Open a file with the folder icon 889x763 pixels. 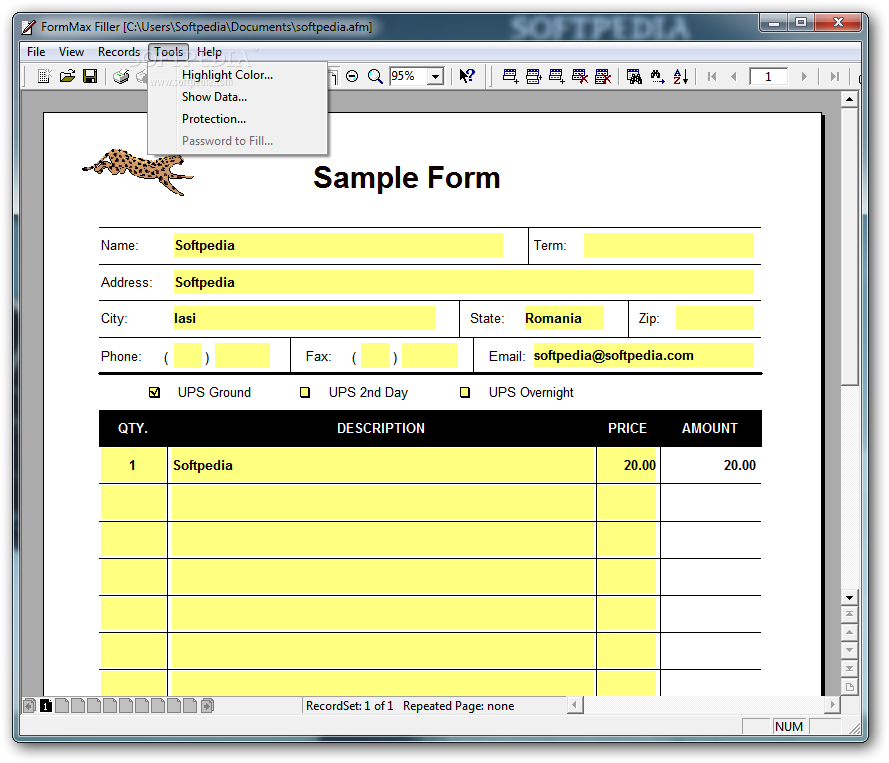point(67,76)
